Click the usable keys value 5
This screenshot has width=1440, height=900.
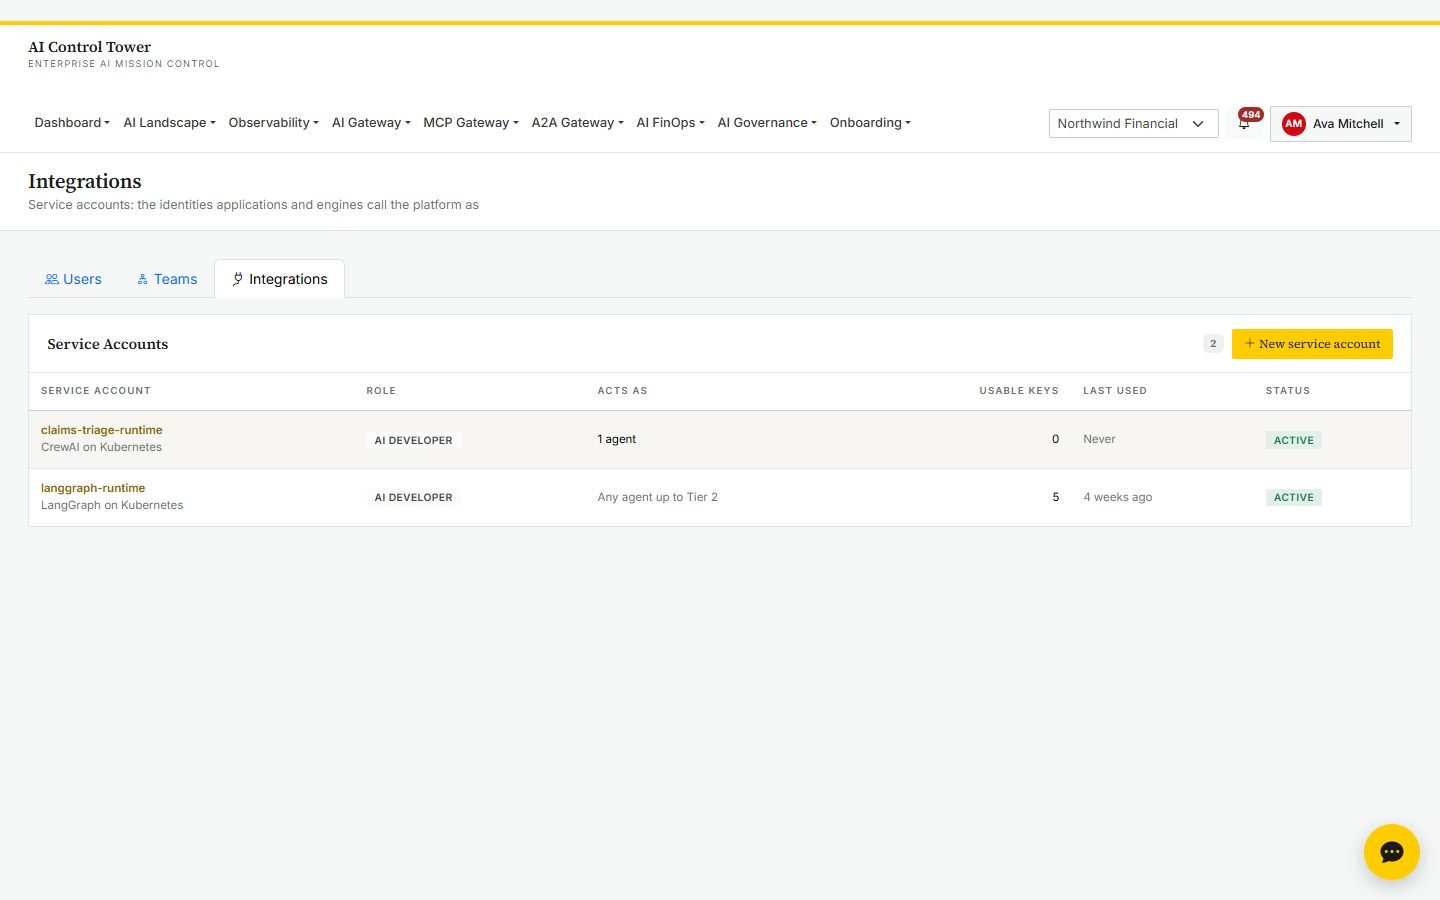[x=1055, y=497]
